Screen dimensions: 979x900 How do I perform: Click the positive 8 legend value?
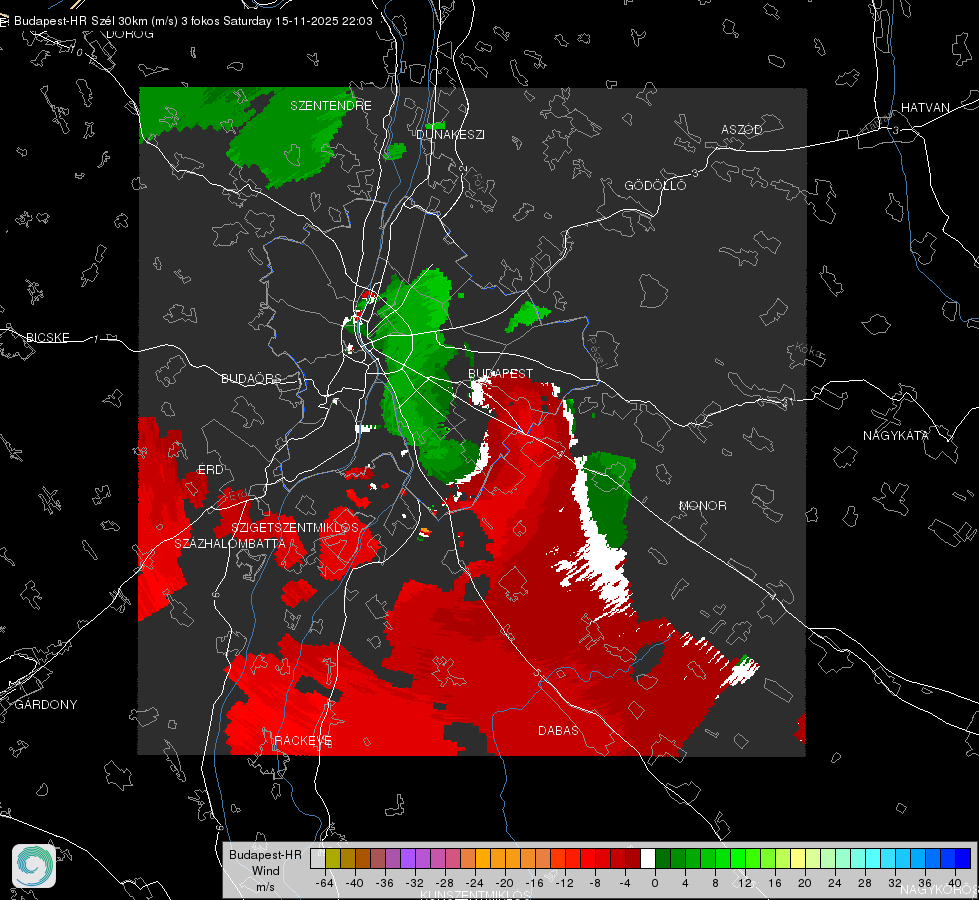tap(715, 883)
